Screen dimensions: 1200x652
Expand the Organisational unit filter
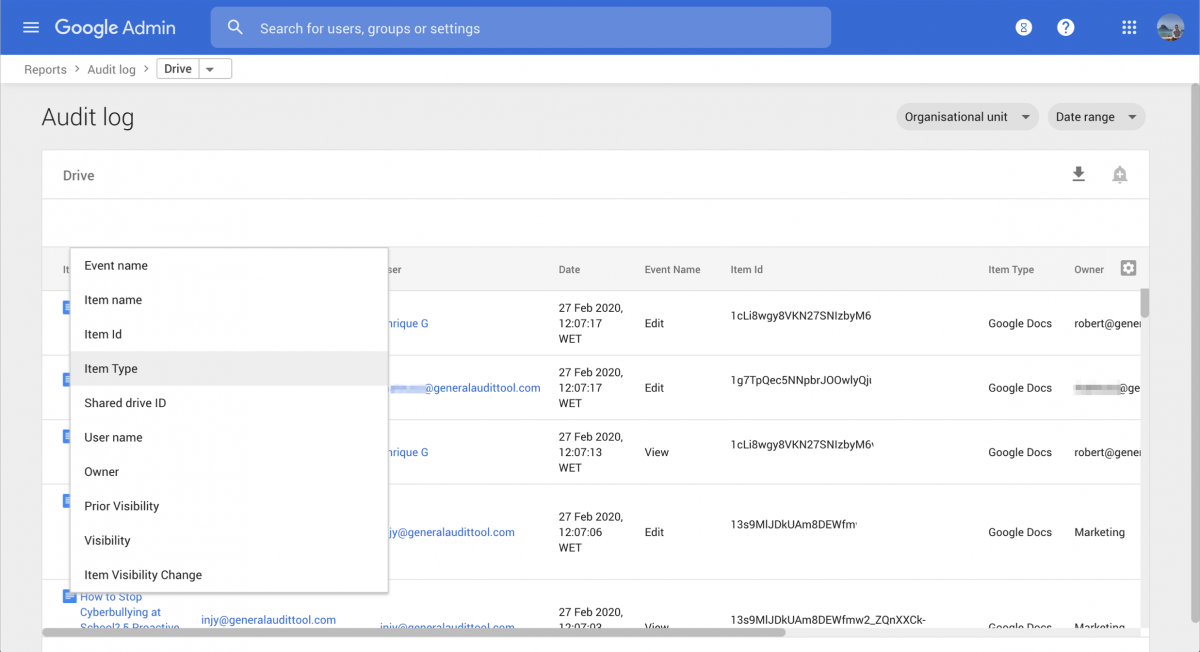click(x=967, y=117)
